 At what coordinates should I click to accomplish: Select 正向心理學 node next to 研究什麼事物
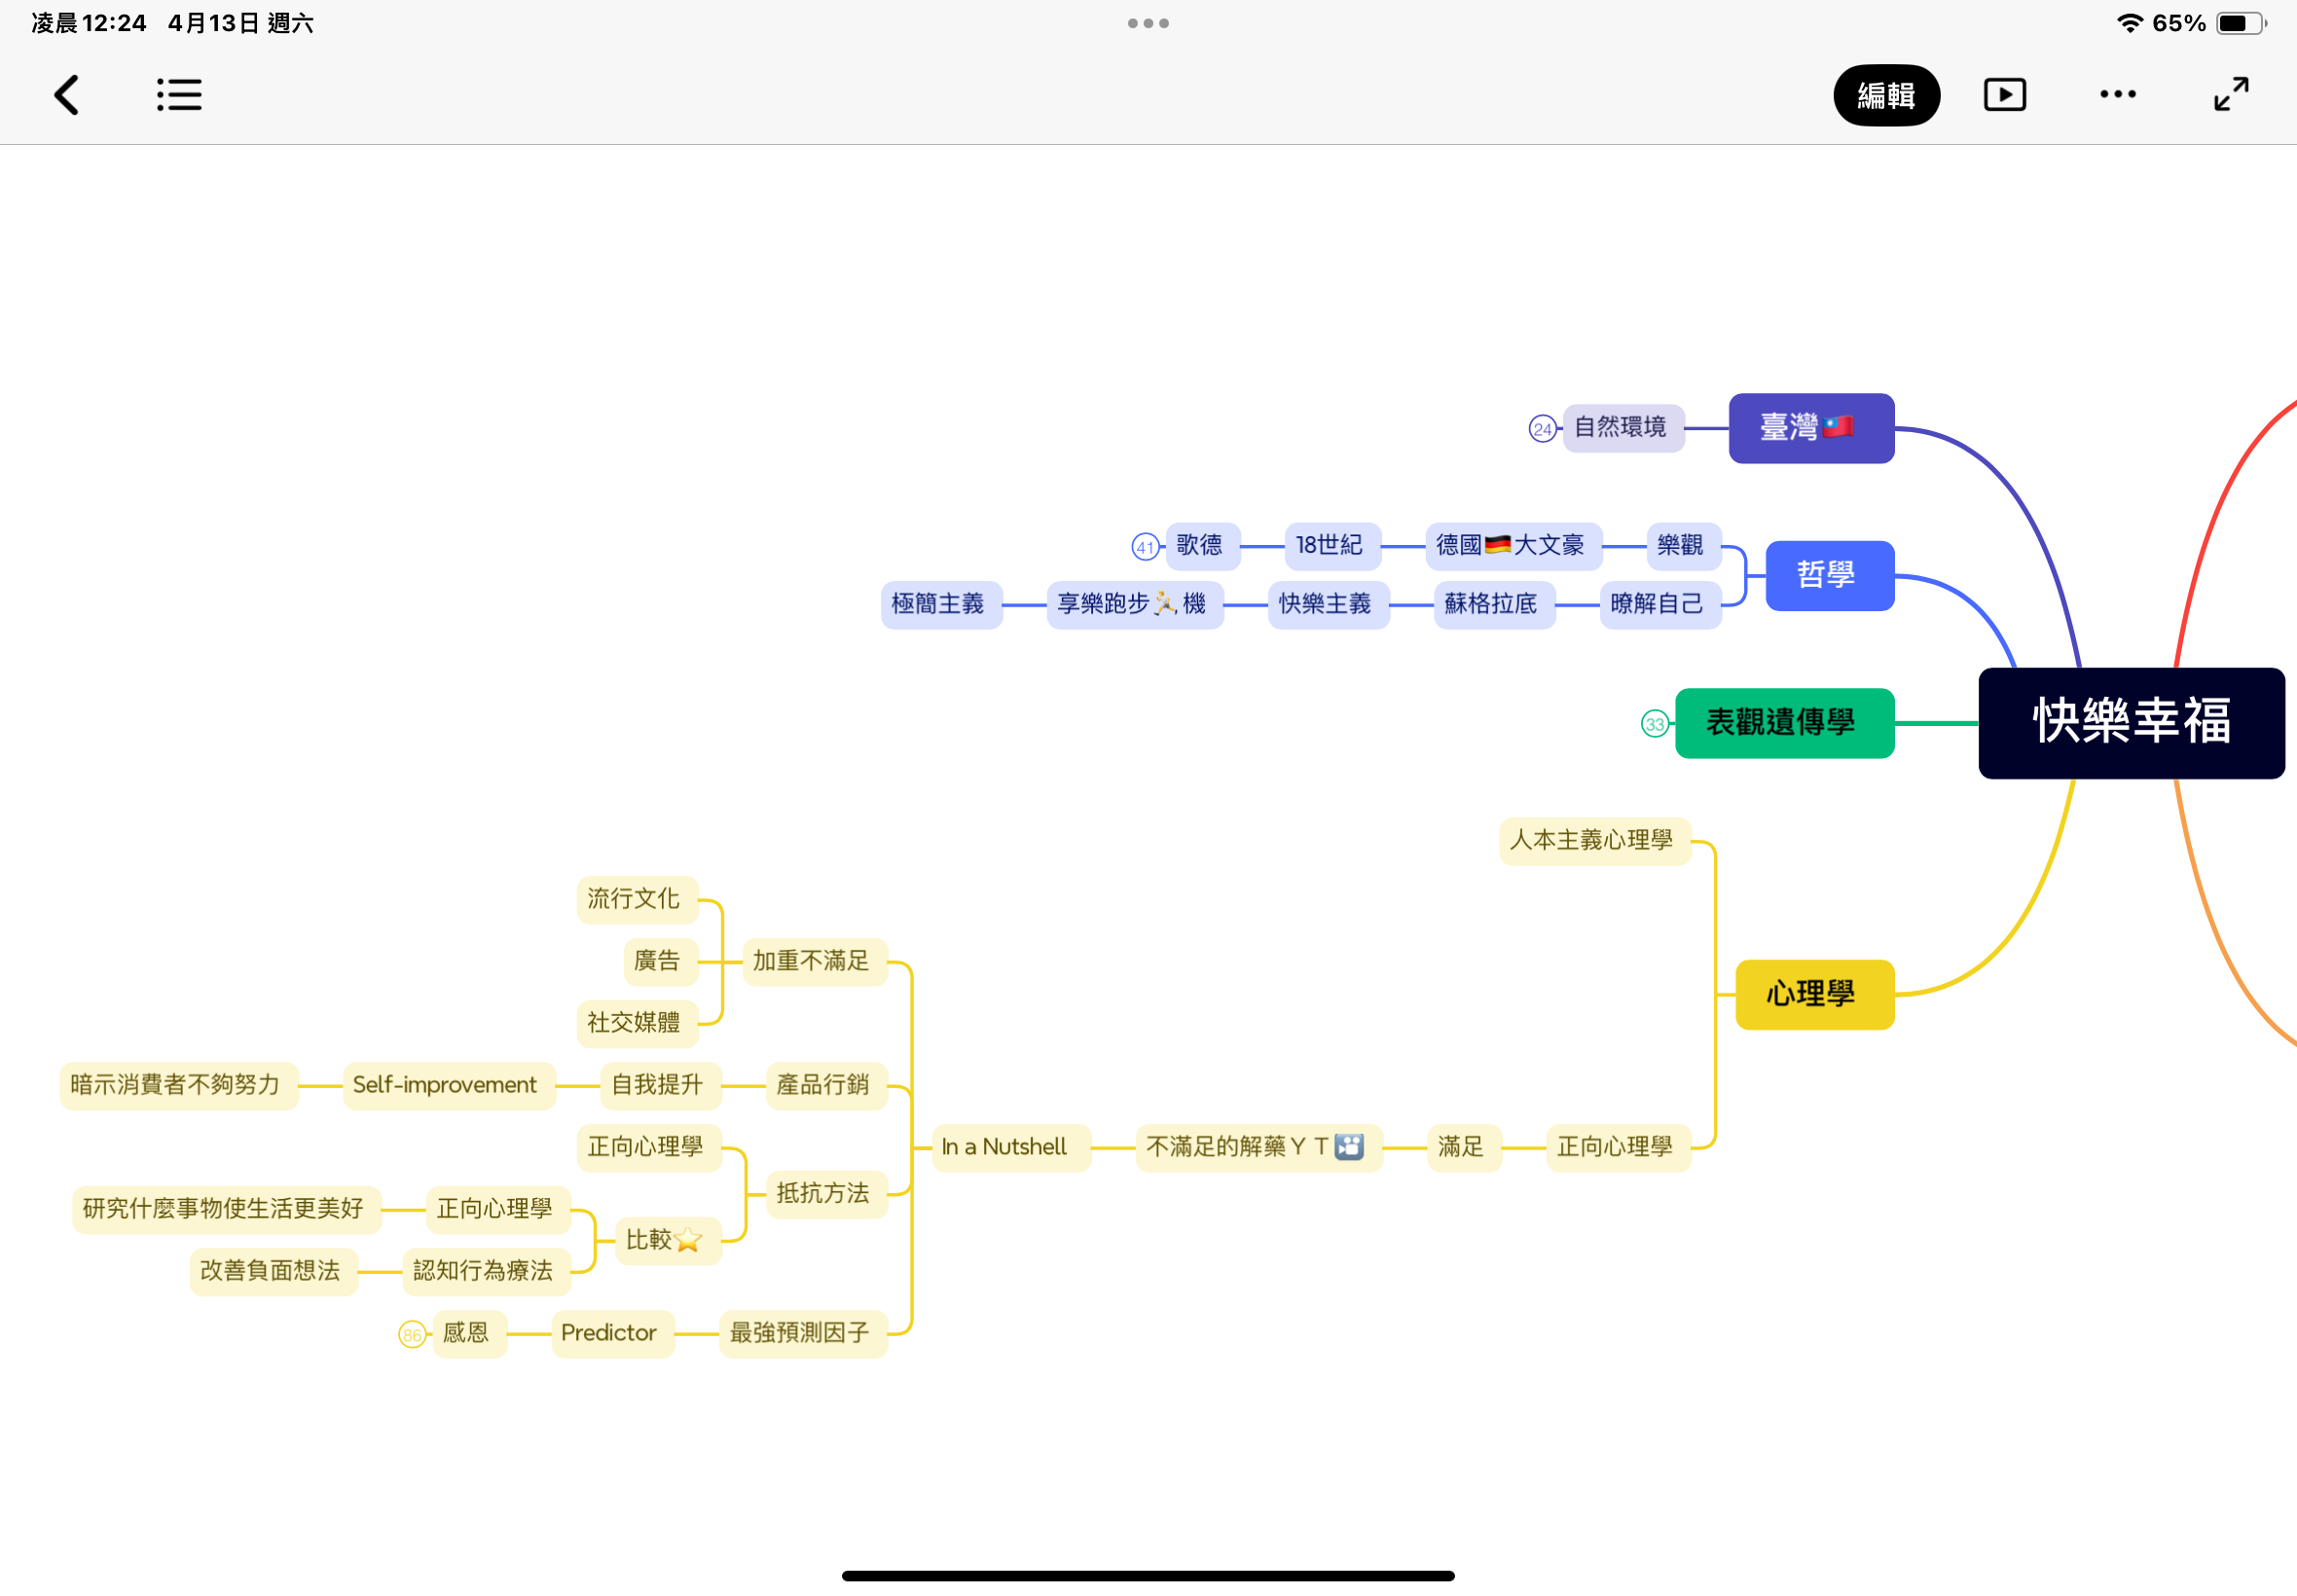pos(498,1210)
